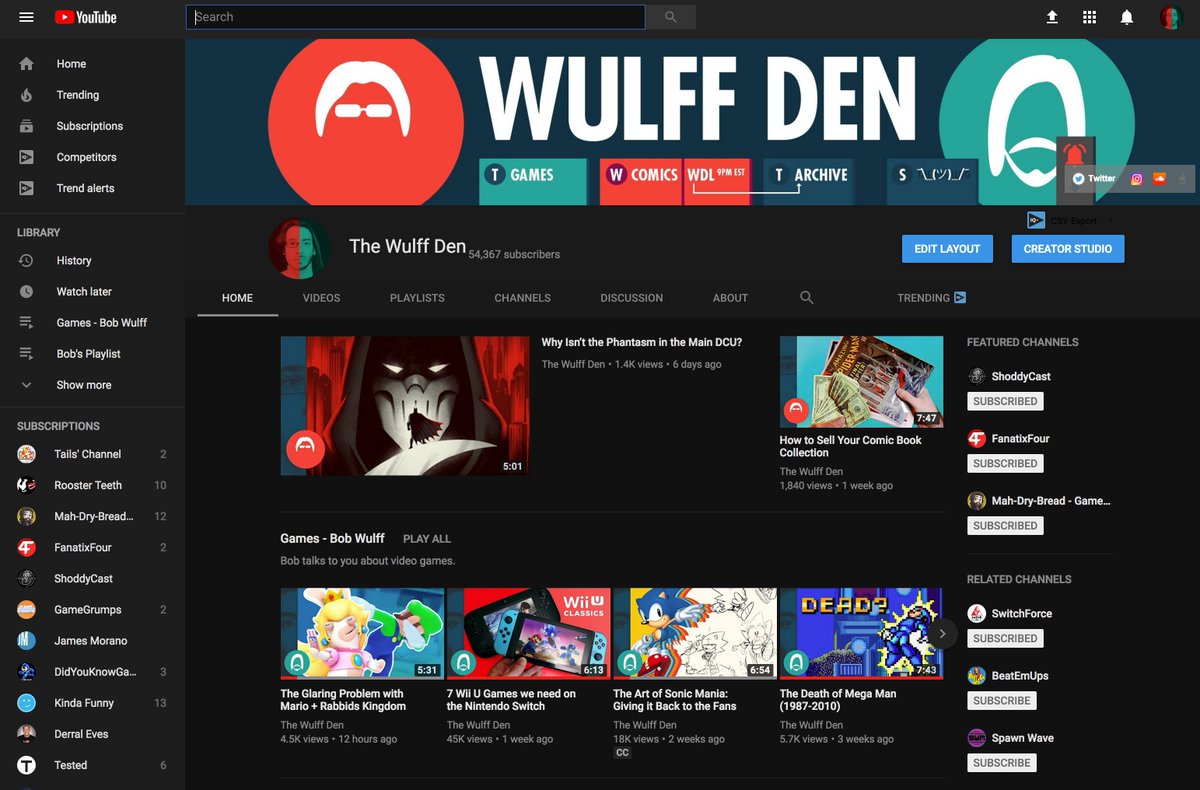Click the Edit Layout button
Screen dimensions: 1200x790
click(947, 249)
